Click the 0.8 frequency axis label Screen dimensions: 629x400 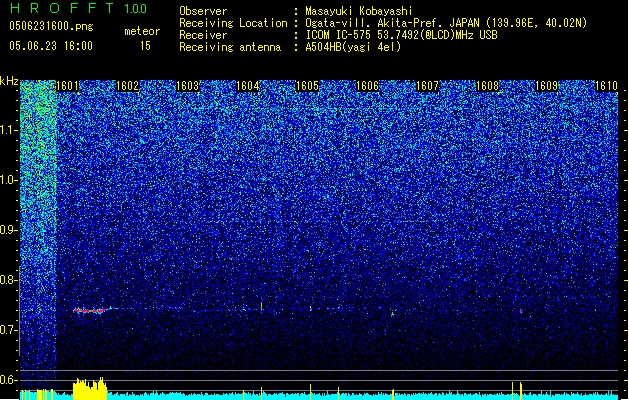[x=9, y=280]
